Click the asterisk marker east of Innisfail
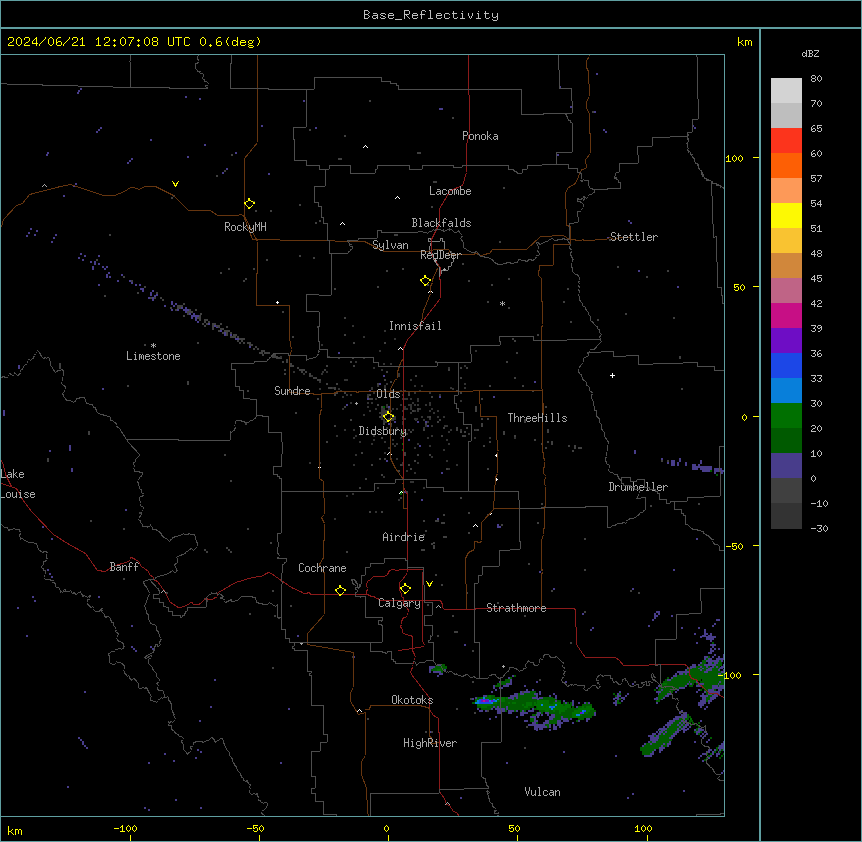Screen dimensions: 862x842 point(502,303)
